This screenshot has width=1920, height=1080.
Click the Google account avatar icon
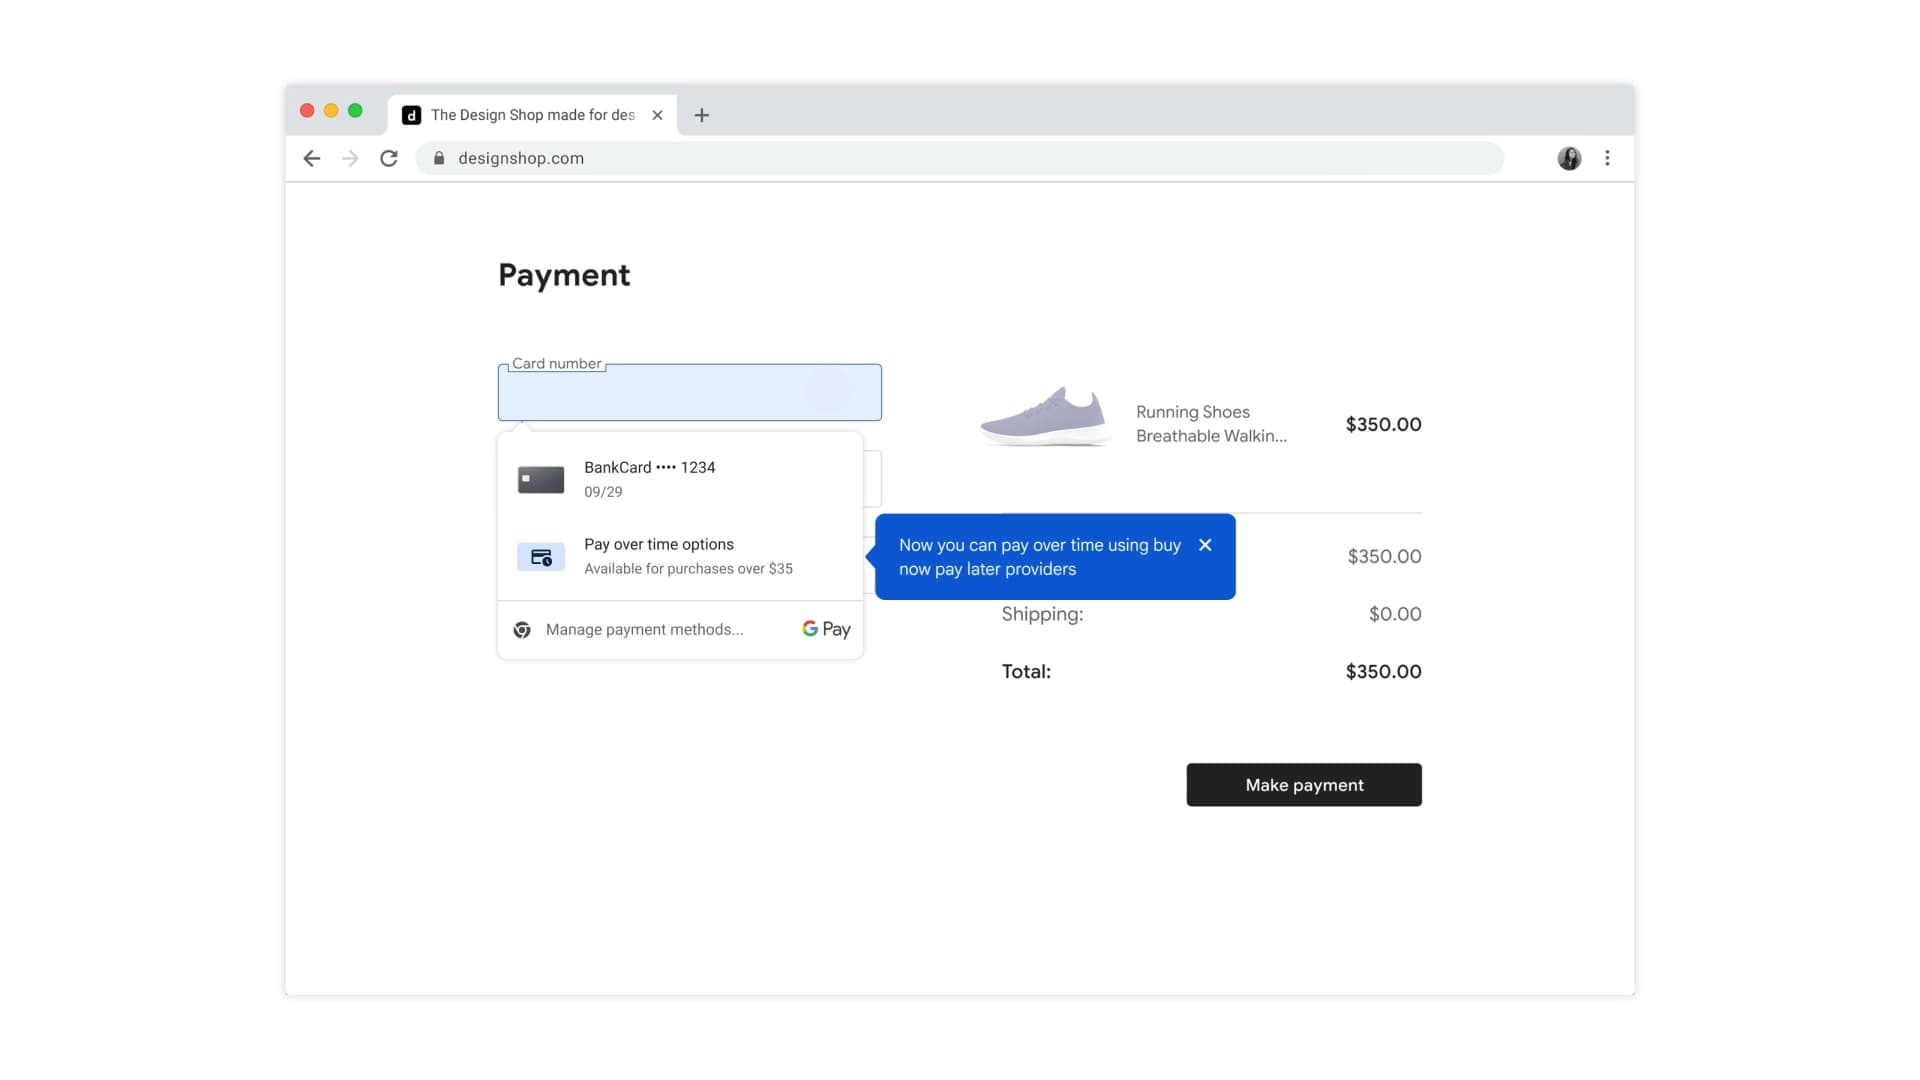tap(1569, 158)
